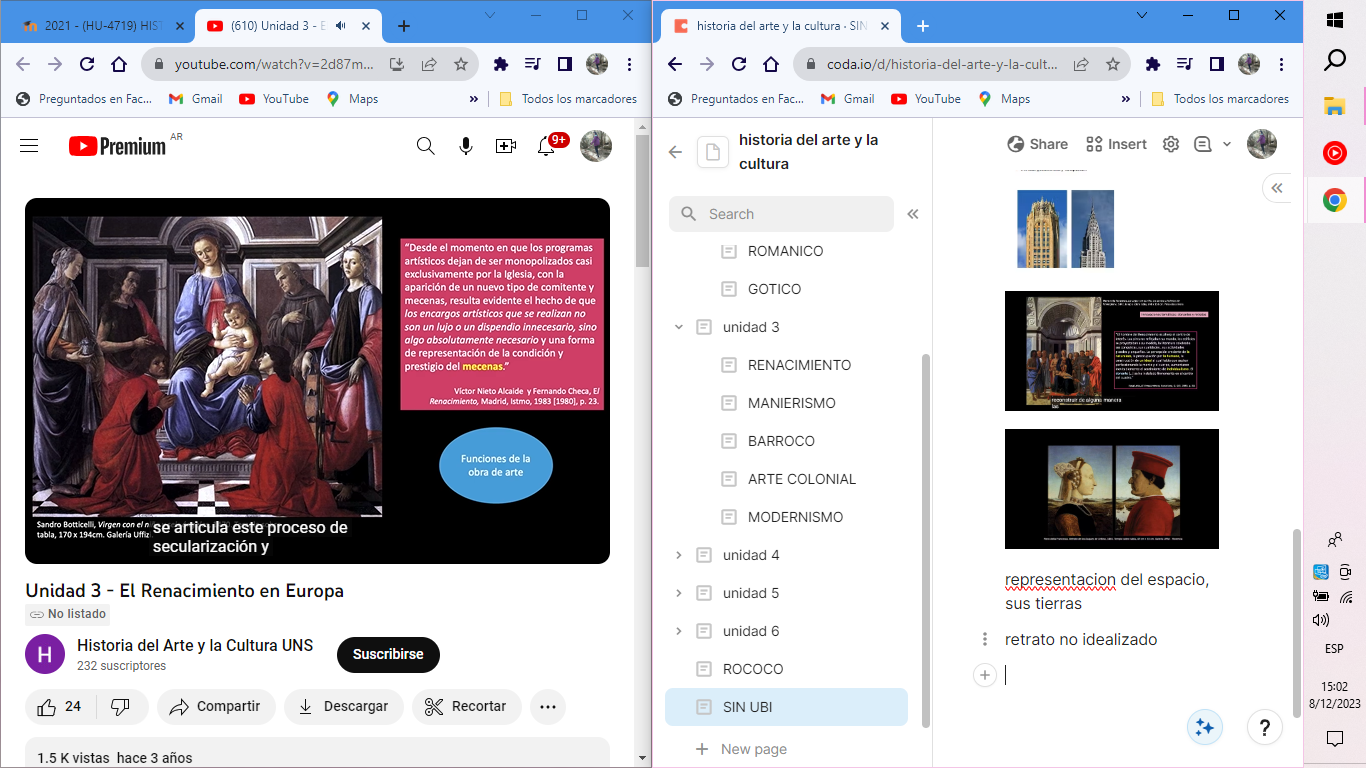1366x768 pixels.
Task: Expand unidad 6 section
Action: pyautogui.click(x=679, y=631)
